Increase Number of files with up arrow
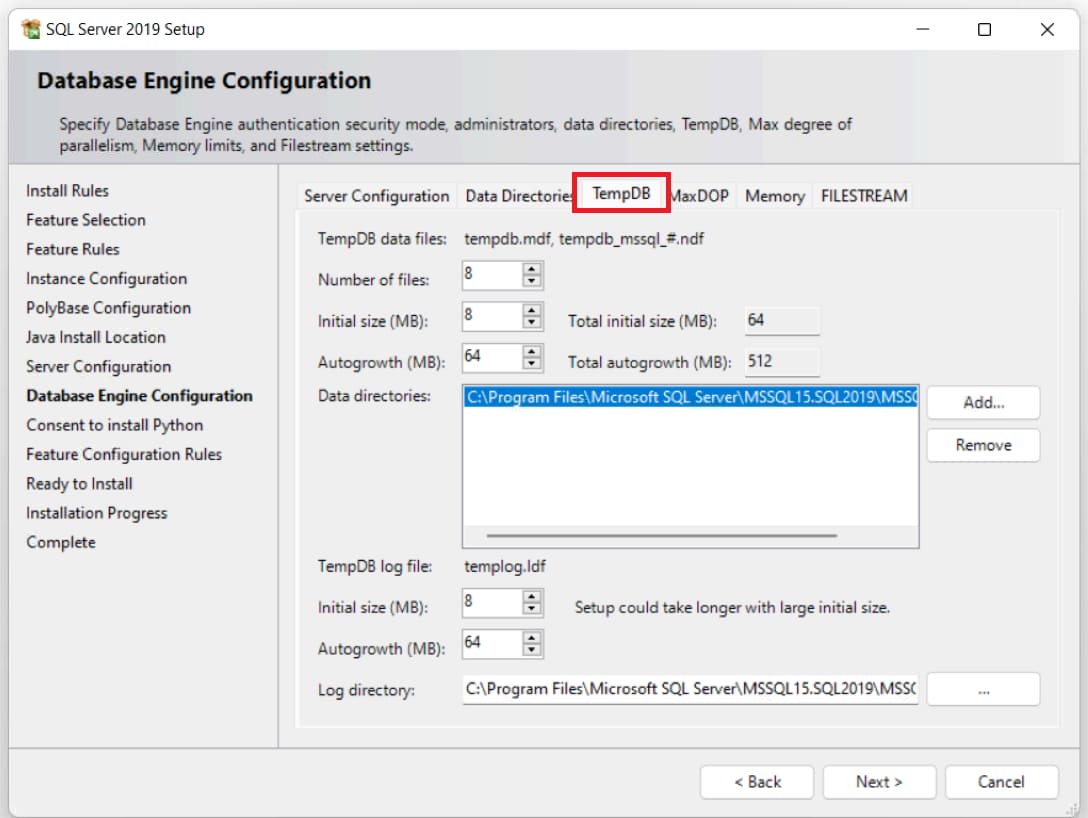The height and width of the screenshot is (818, 1088). click(532, 269)
